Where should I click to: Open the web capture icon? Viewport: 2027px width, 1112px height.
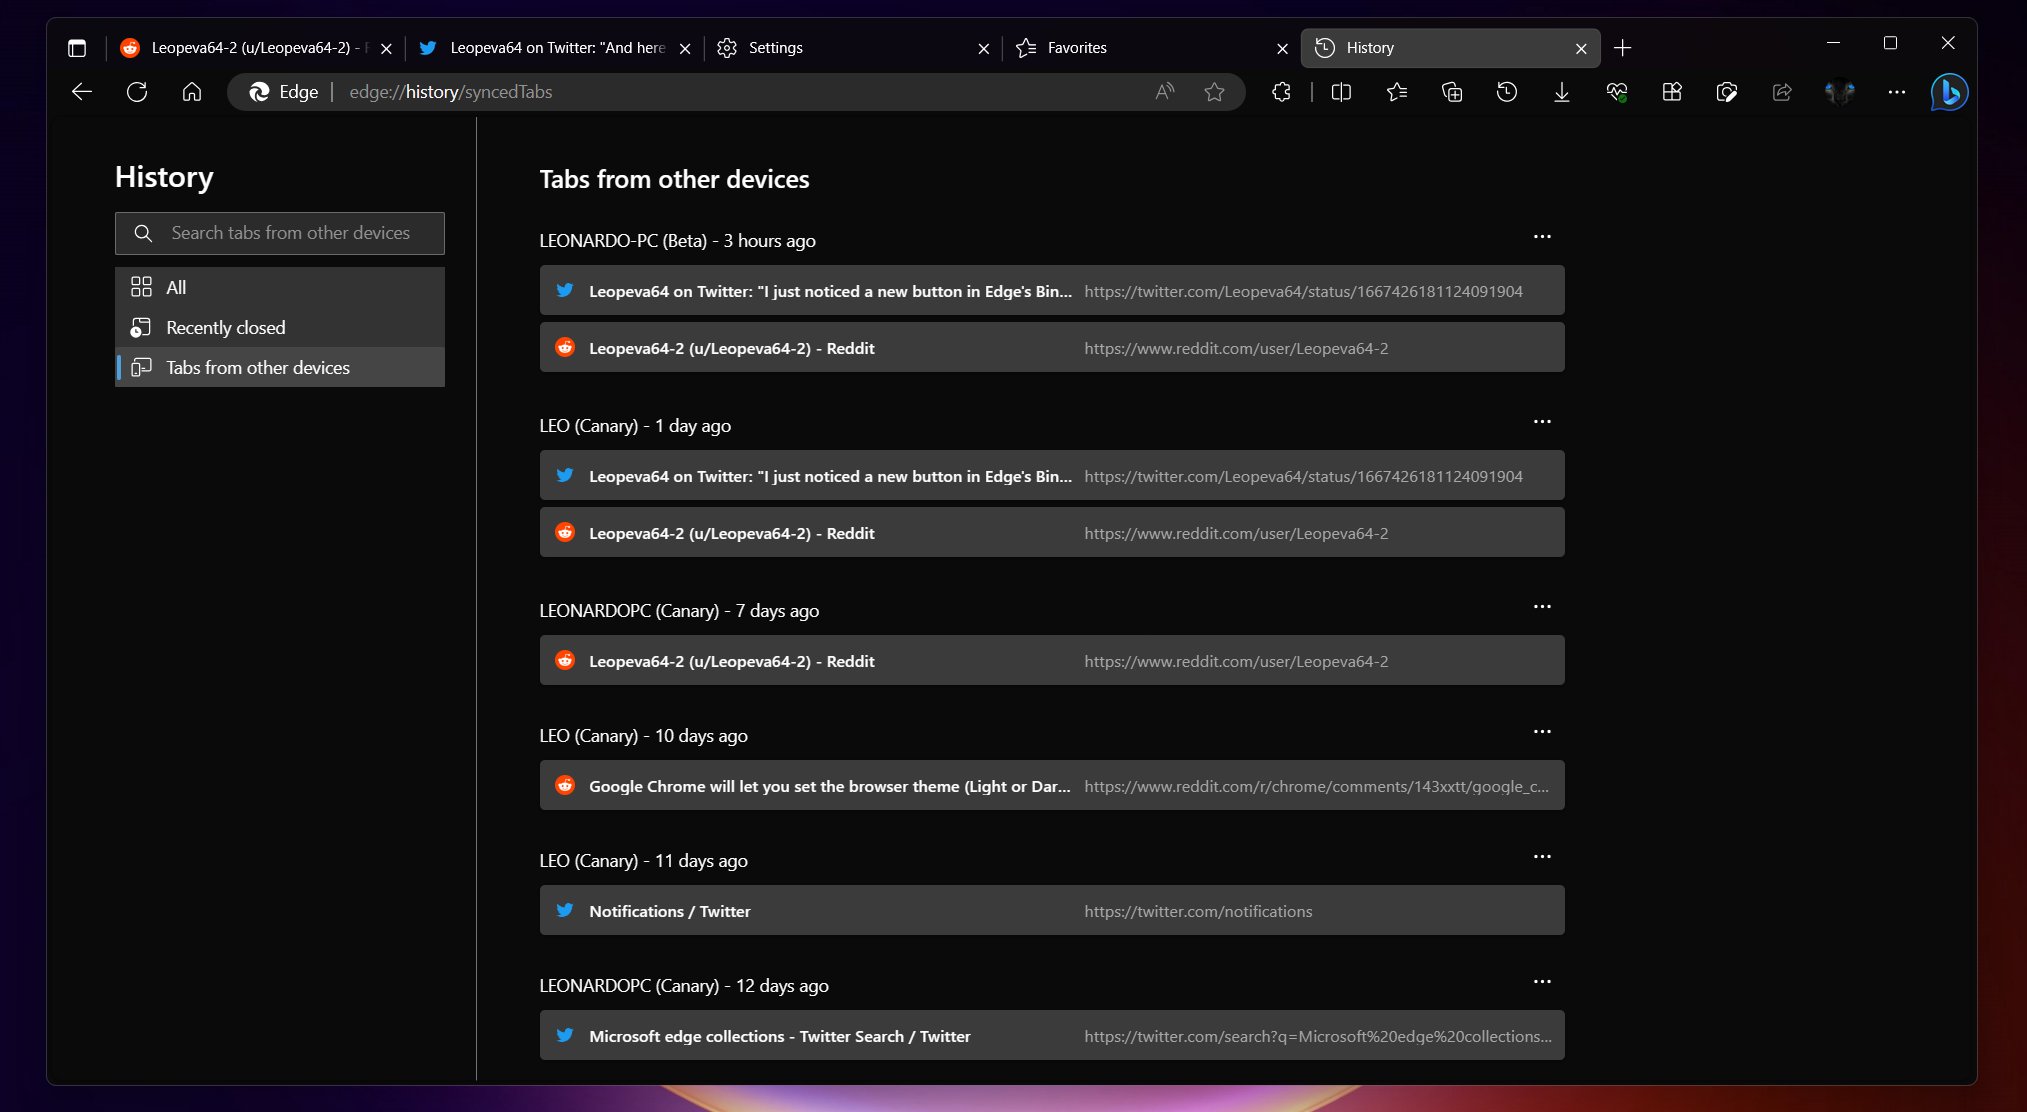[1727, 92]
